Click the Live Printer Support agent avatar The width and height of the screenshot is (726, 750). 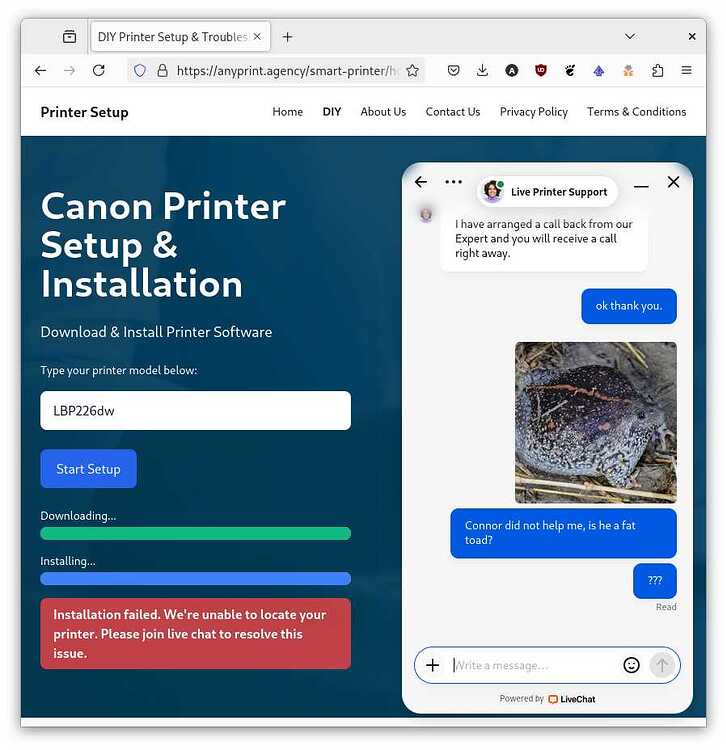tap(493, 191)
